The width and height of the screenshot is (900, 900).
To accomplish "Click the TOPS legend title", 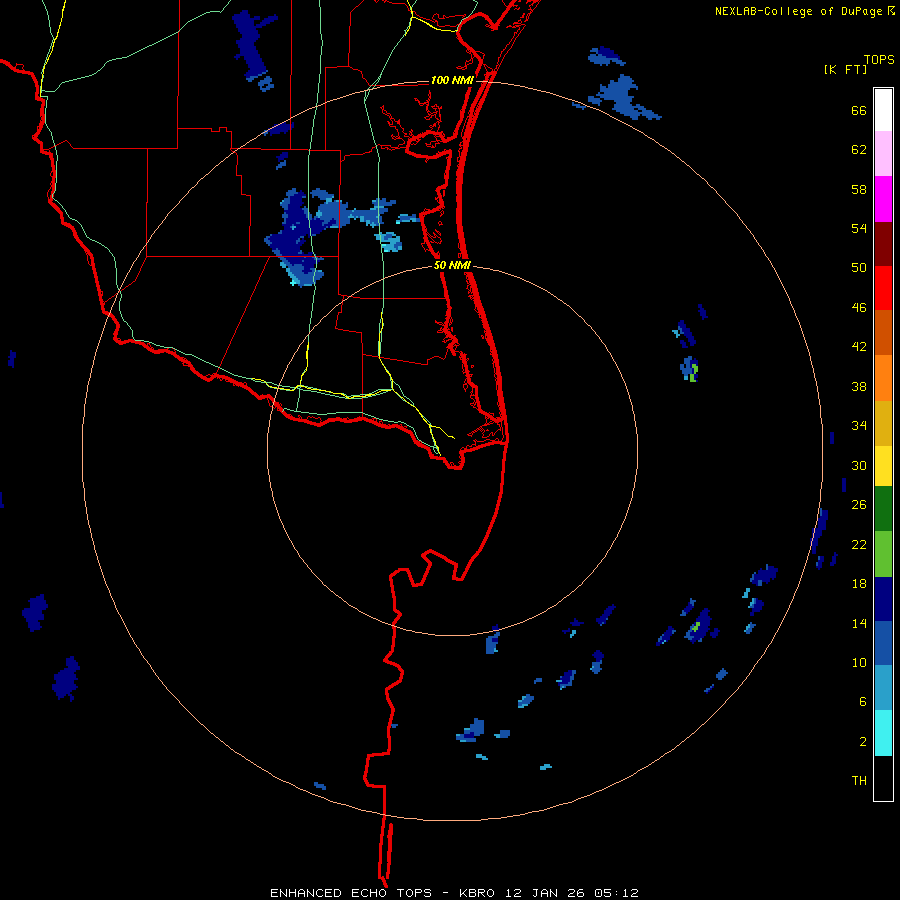I will click(x=879, y=59).
